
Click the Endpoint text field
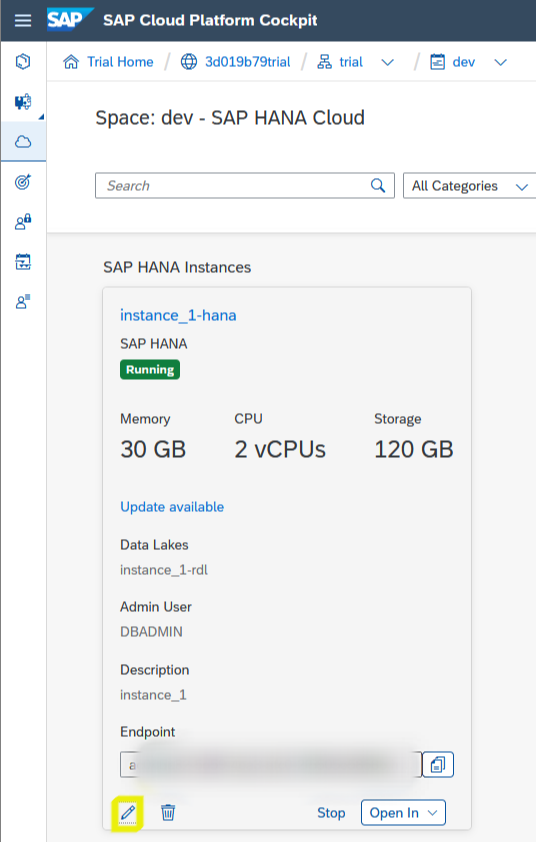pyautogui.click(x=271, y=764)
